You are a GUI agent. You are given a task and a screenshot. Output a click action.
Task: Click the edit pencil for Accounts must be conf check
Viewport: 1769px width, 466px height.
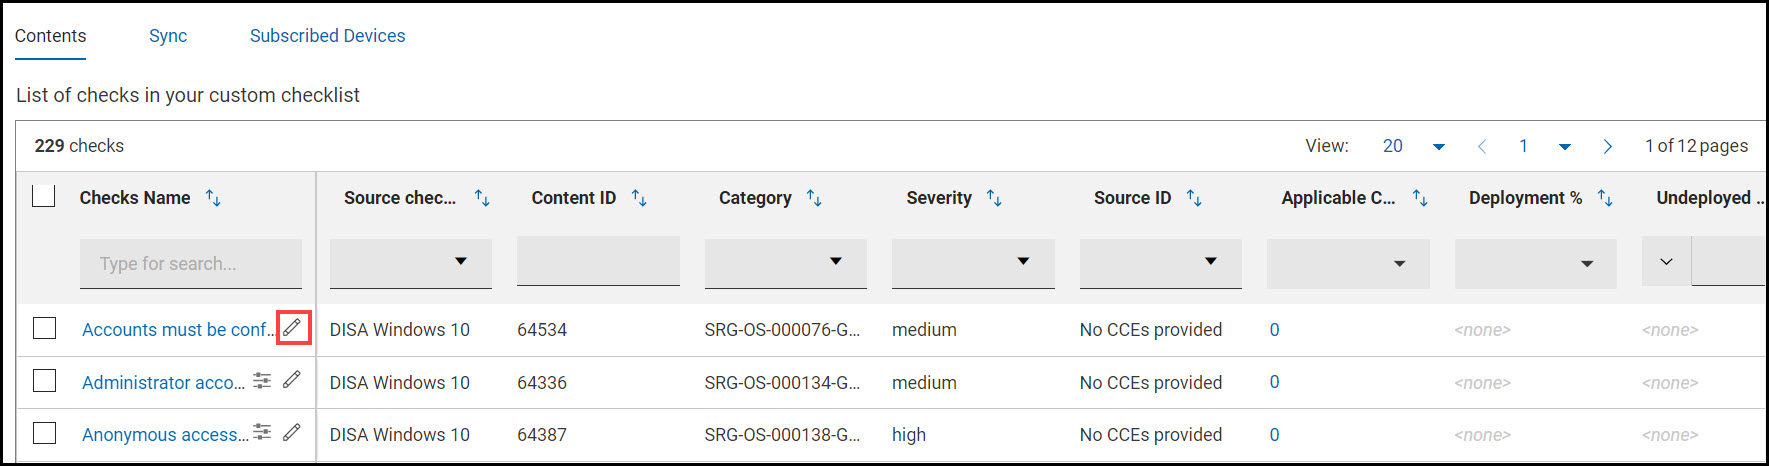pyautogui.click(x=292, y=328)
